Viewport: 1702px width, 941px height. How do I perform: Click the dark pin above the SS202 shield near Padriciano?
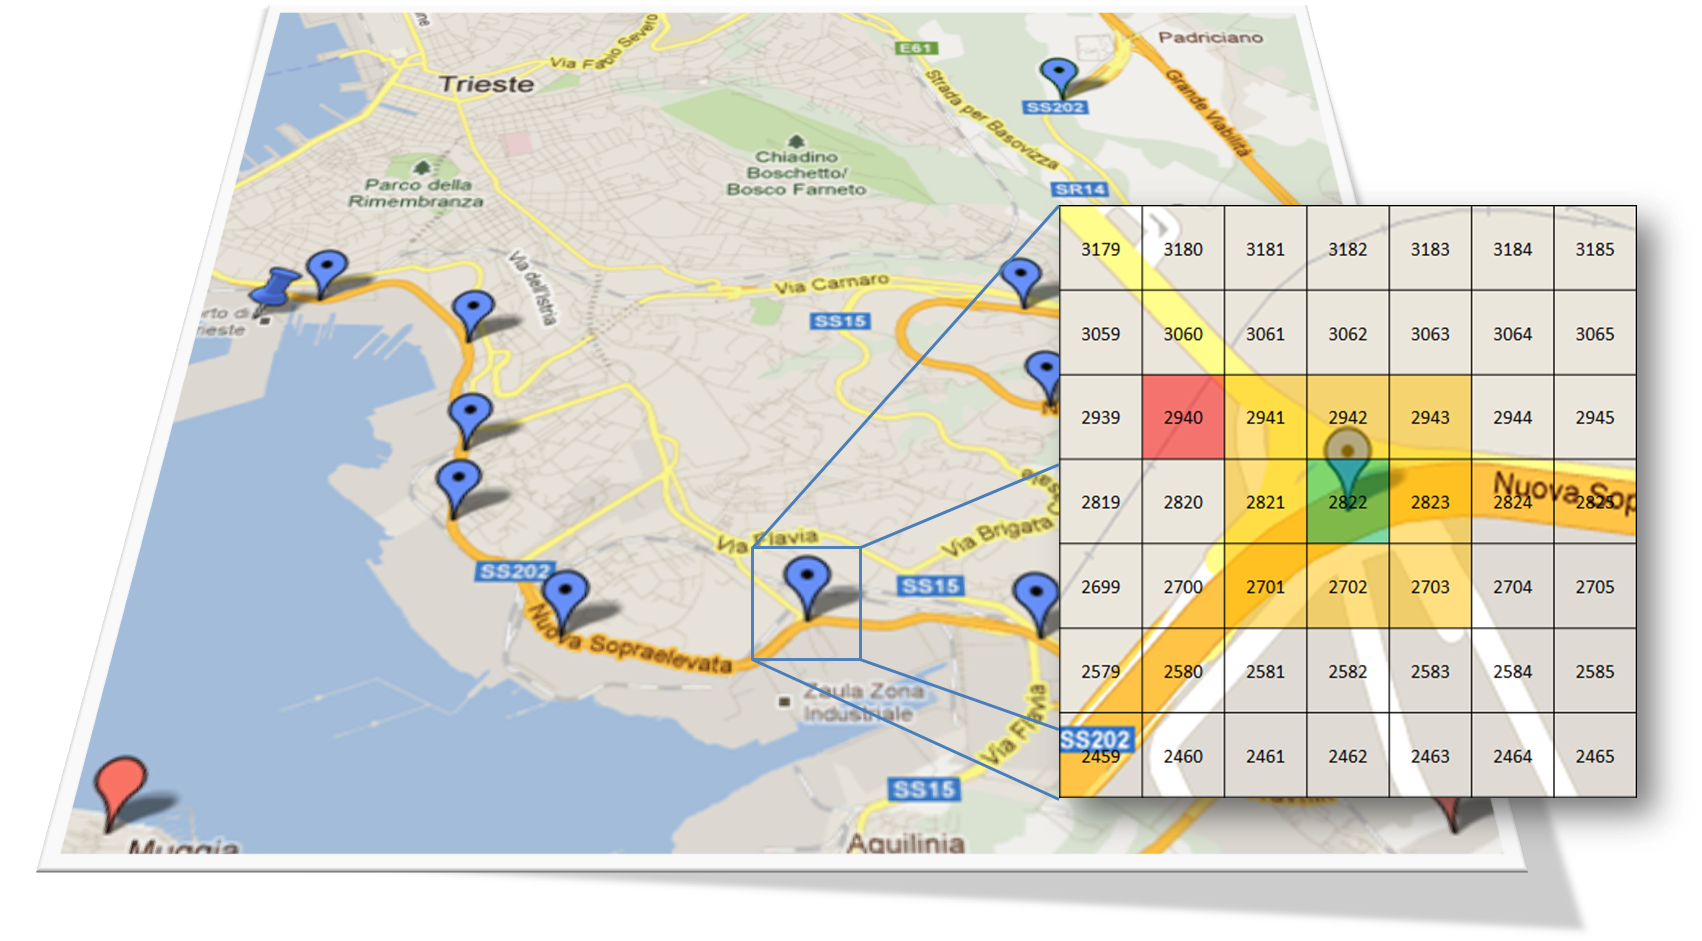(x=1058, y=77)
